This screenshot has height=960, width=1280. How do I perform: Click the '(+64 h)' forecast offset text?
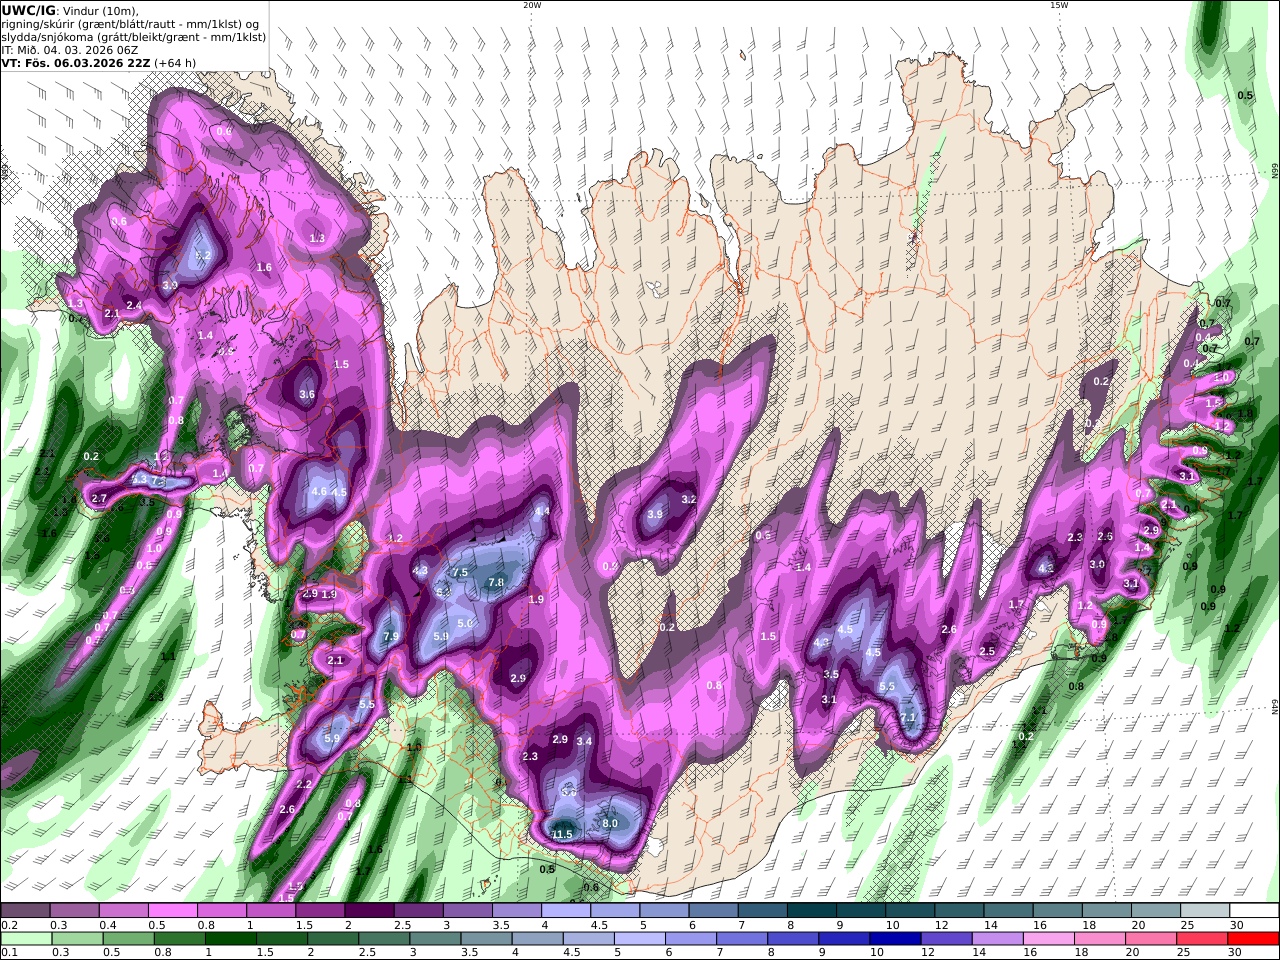tap(175, 63)
